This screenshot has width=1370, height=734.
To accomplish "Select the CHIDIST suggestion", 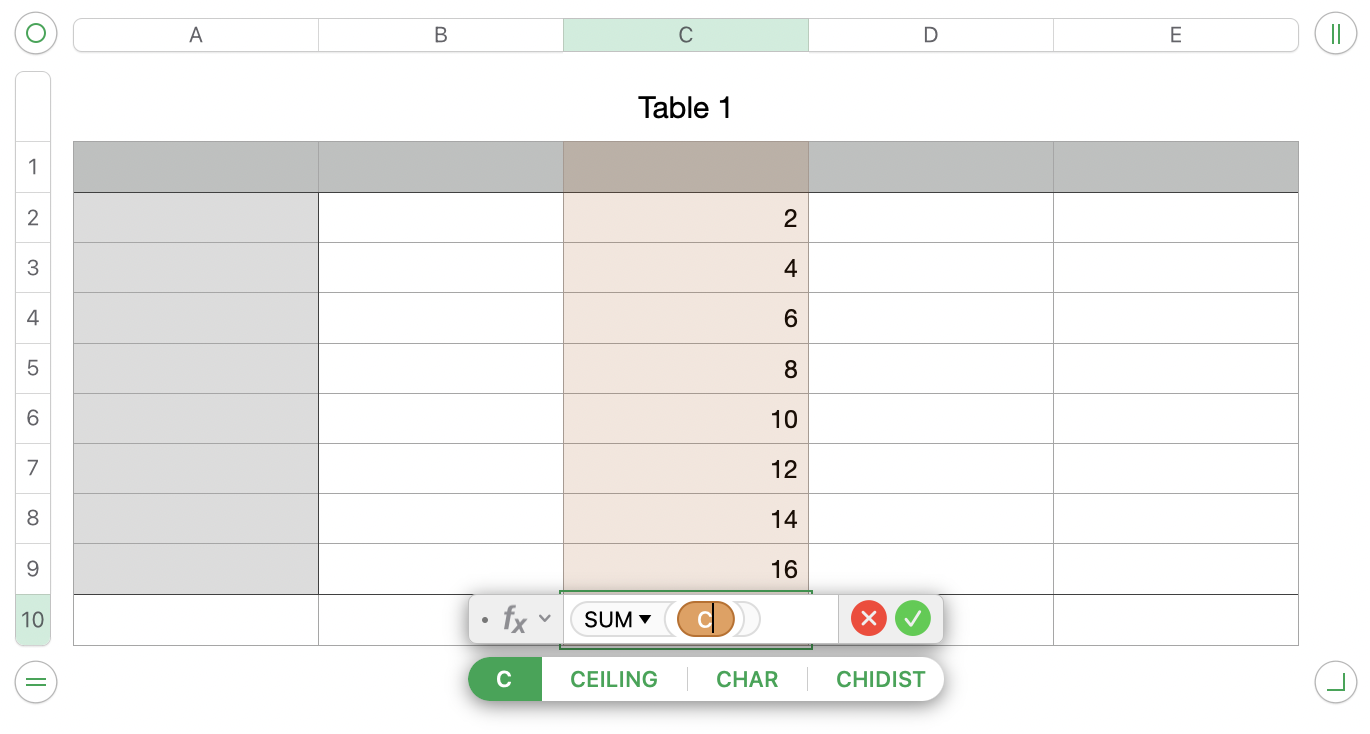I will point(879,679).
